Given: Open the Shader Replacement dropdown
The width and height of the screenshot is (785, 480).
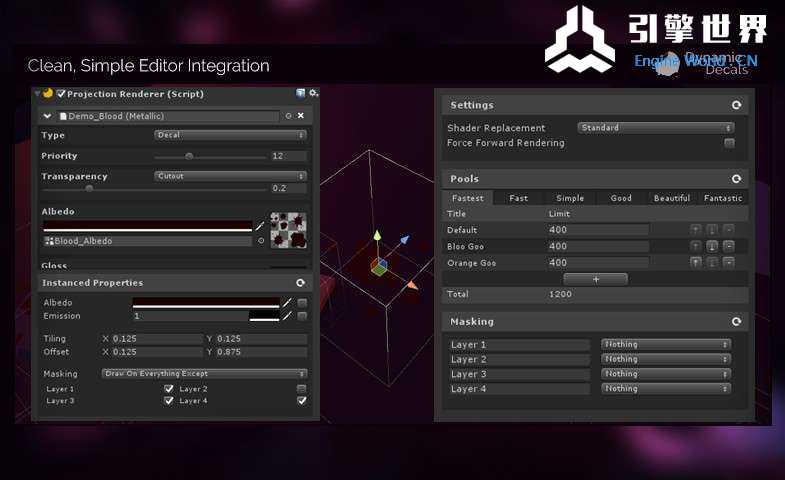Looking at the screenshot, I should (x=656, y=128).
